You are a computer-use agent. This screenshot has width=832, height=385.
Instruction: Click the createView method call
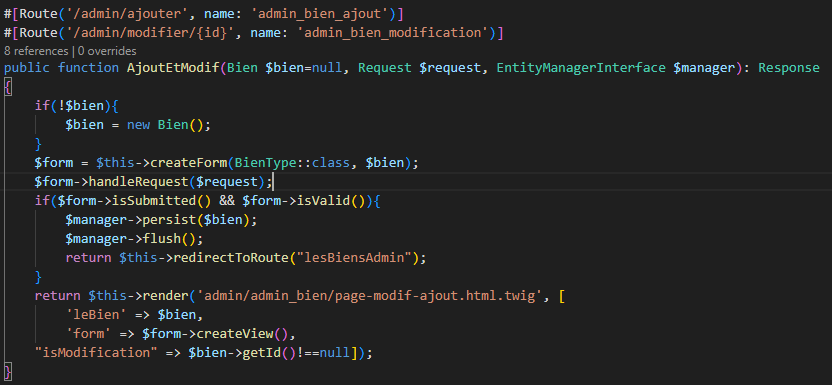click(x=235, y=334)
